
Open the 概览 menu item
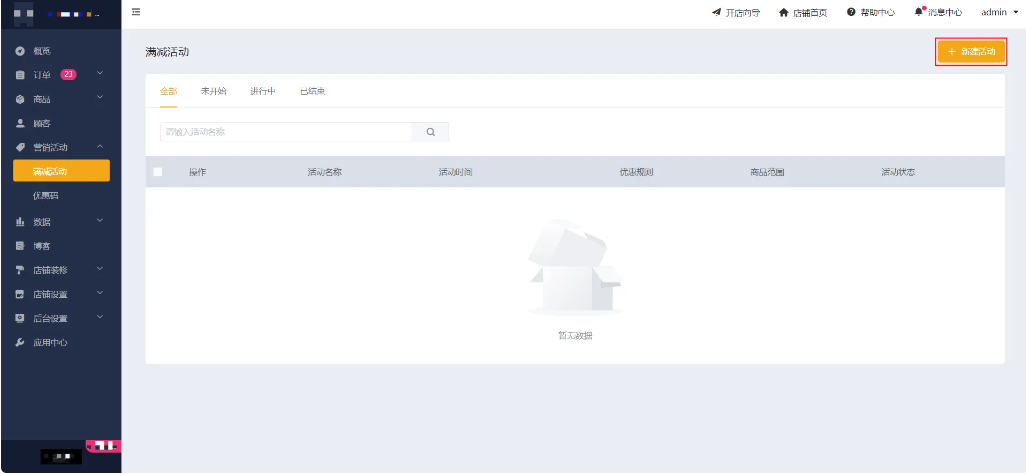(42, 51)
